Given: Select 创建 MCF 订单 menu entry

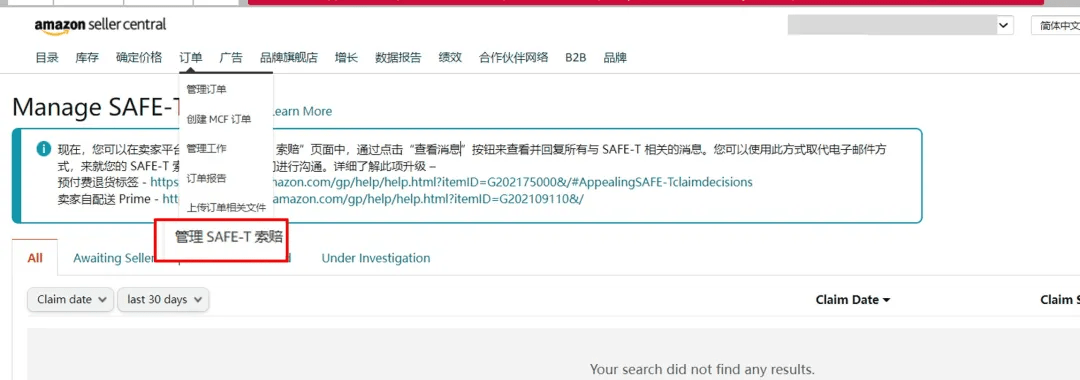Looking at the screenshot, I should (219, 119).
